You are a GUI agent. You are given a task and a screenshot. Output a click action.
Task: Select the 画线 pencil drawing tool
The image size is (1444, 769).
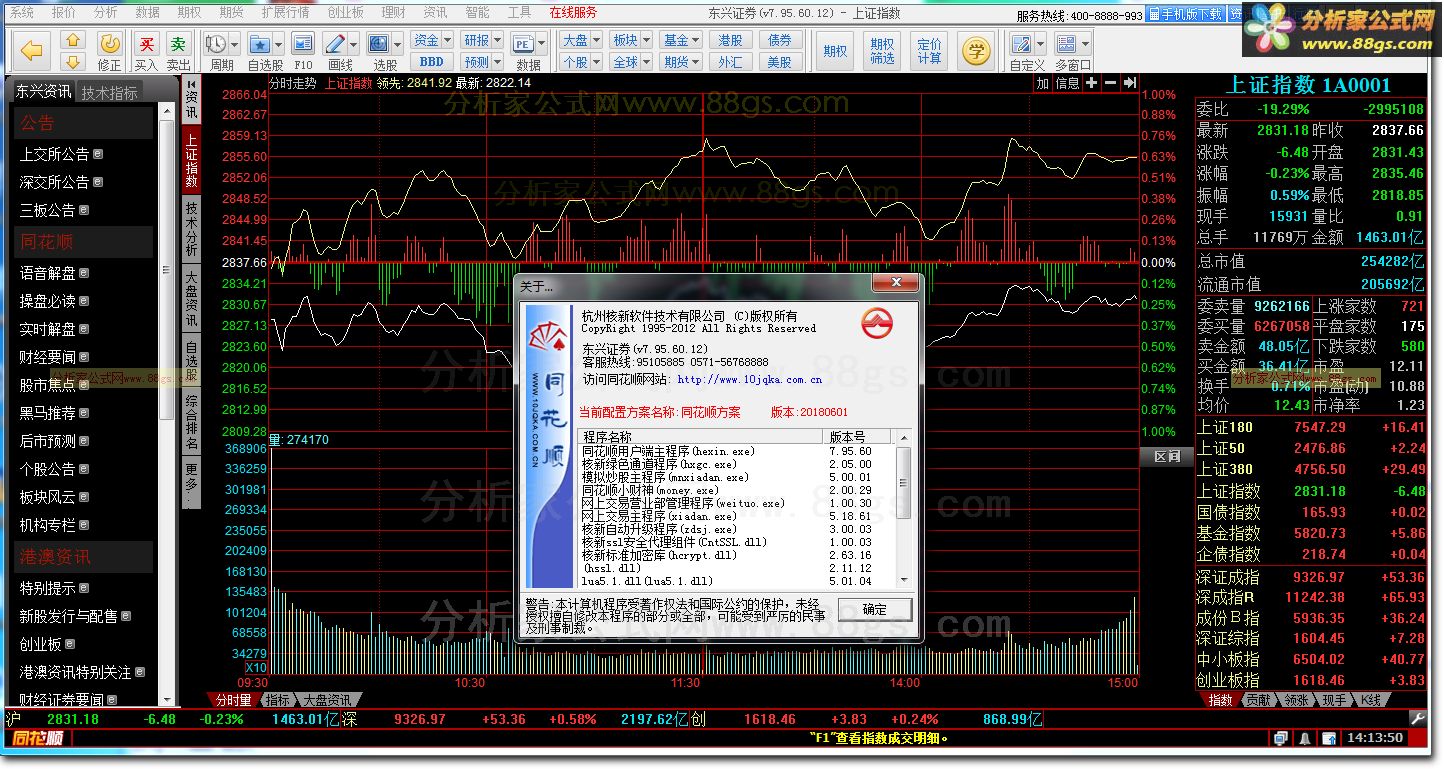[x=335, y=44]
